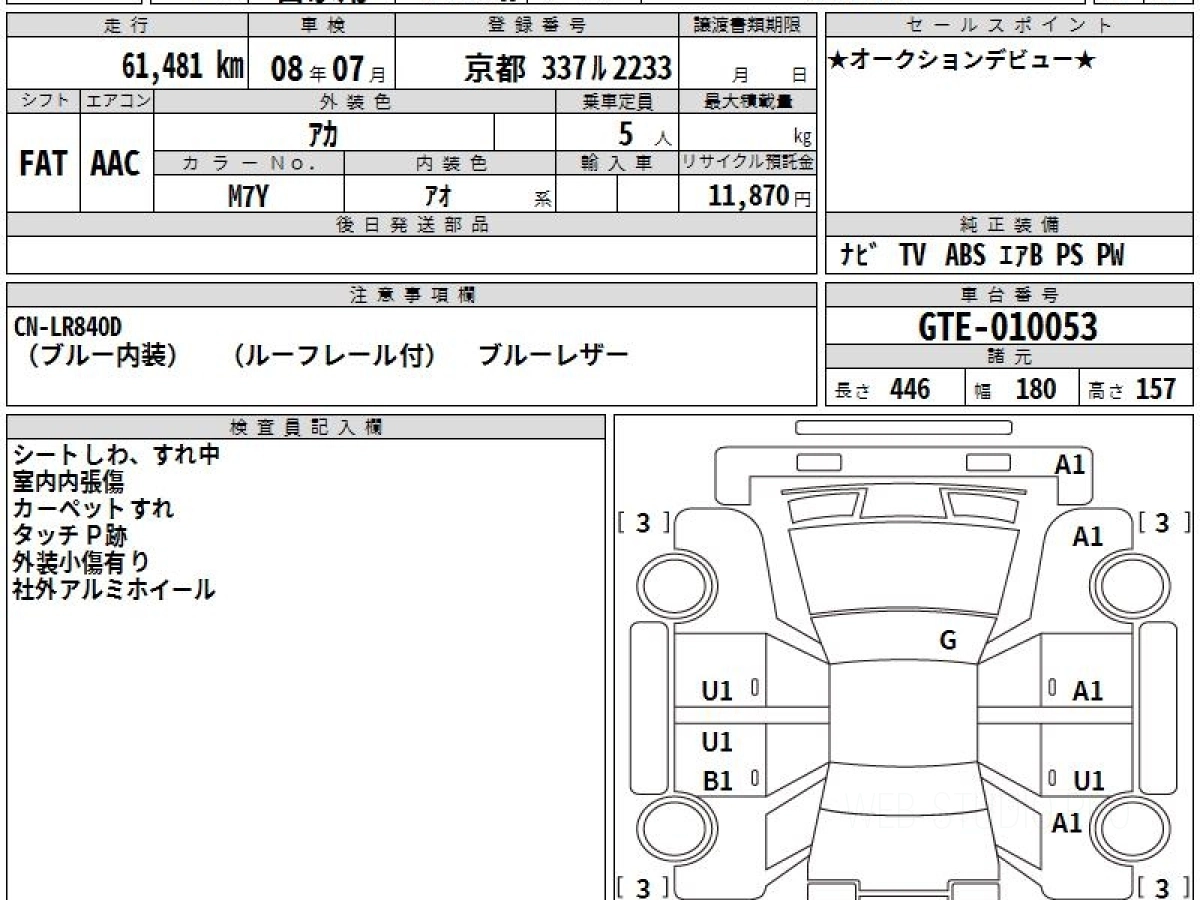Select the left front door handle symbol
Image resolution: width=1200 pixels, height=900 pixels.
point(754,688)
